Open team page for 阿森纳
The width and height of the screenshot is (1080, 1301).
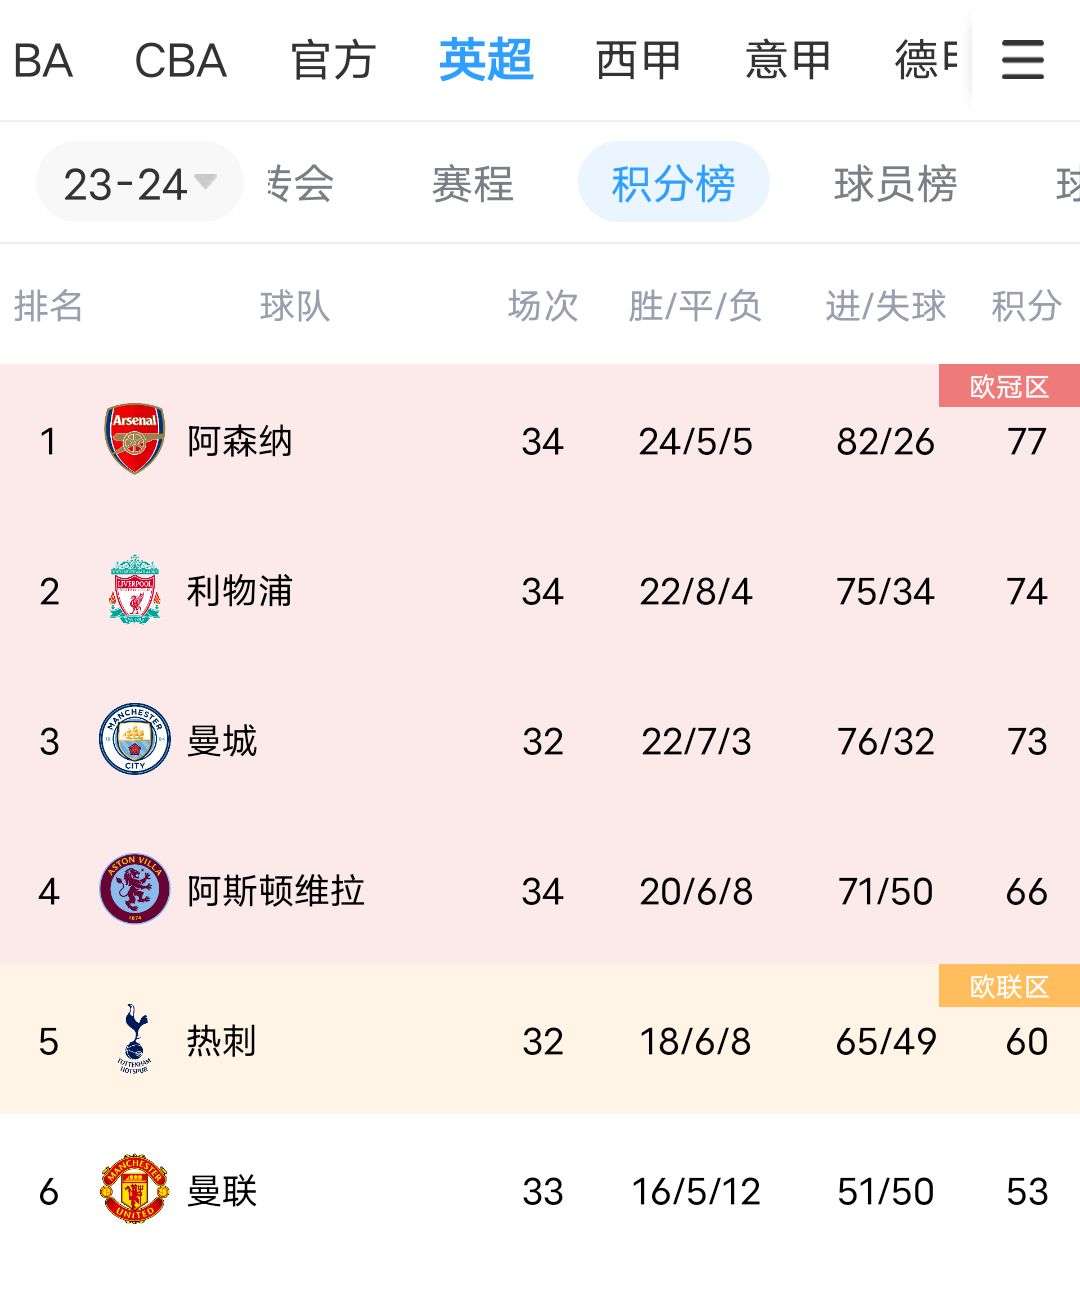[240, 441]
